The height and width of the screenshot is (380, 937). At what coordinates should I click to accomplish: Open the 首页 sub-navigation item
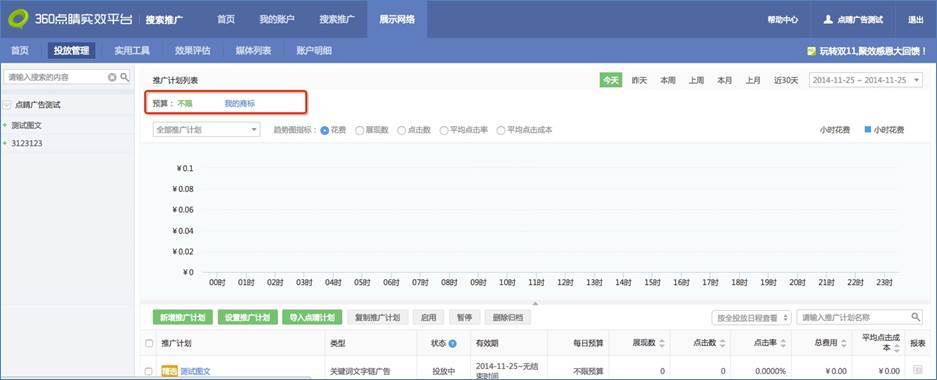point(20,51)
